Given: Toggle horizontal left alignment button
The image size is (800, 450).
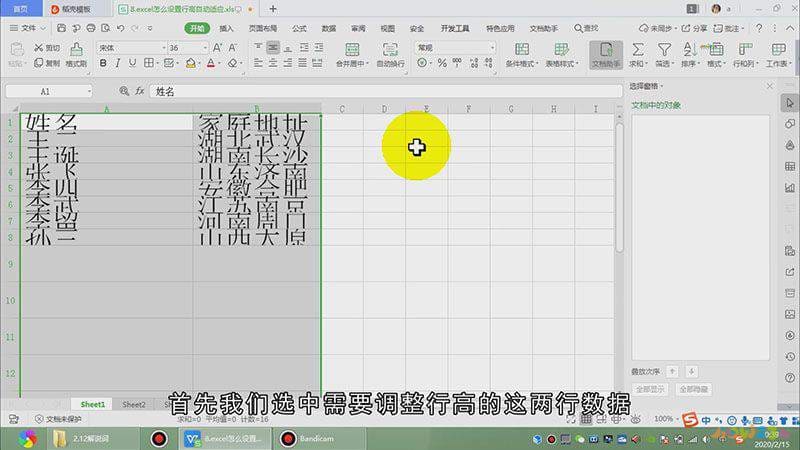Looking at the screenshot, I should tap(258, 63).
